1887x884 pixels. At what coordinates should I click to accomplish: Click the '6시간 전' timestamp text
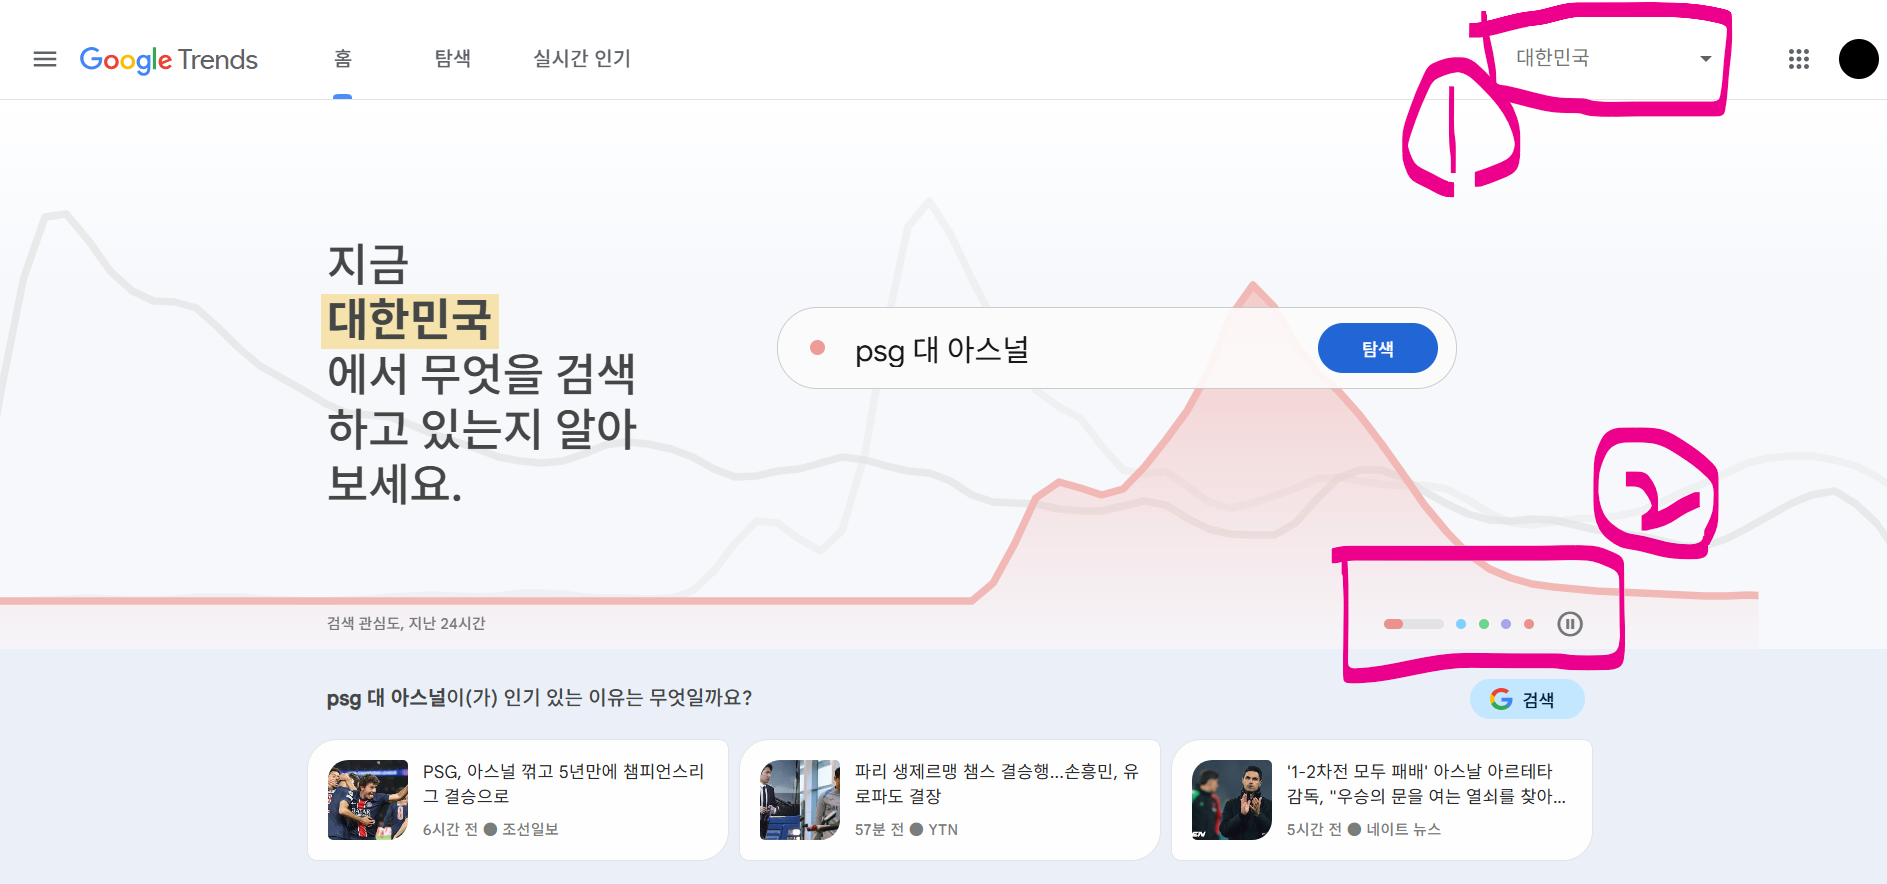[450, 829]
